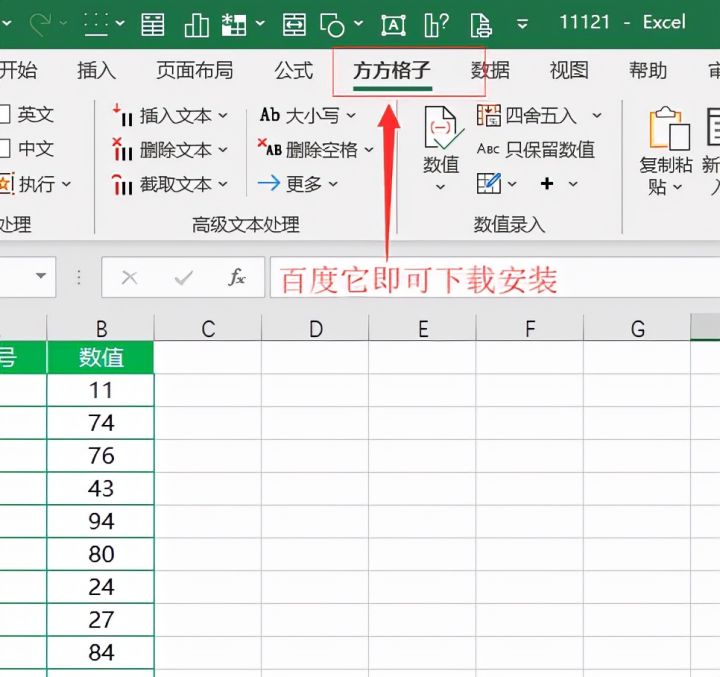Expand the pivot table icon dropdown arrow

260,23
